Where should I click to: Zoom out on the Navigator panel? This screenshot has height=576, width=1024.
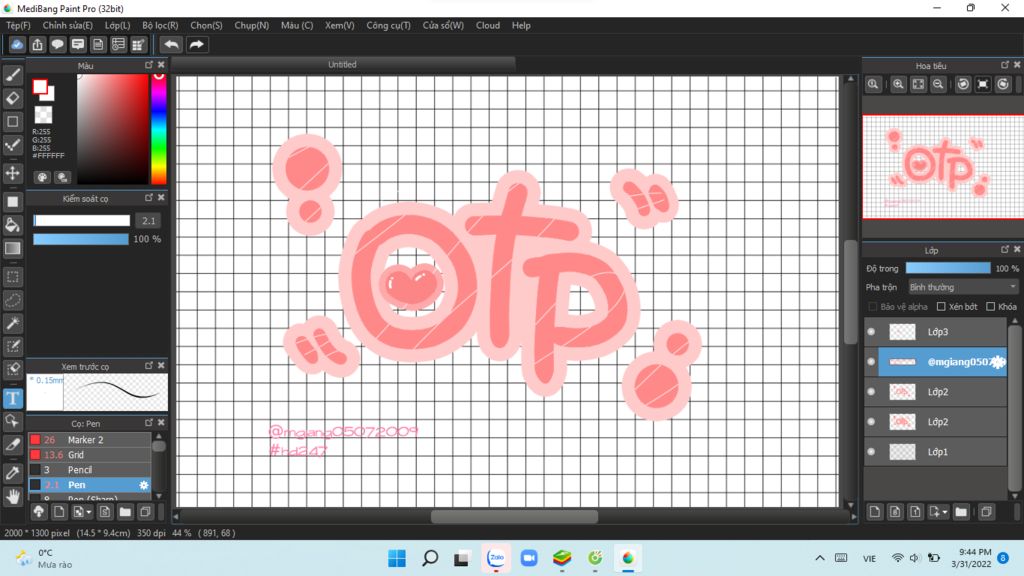tap(938, 84)
